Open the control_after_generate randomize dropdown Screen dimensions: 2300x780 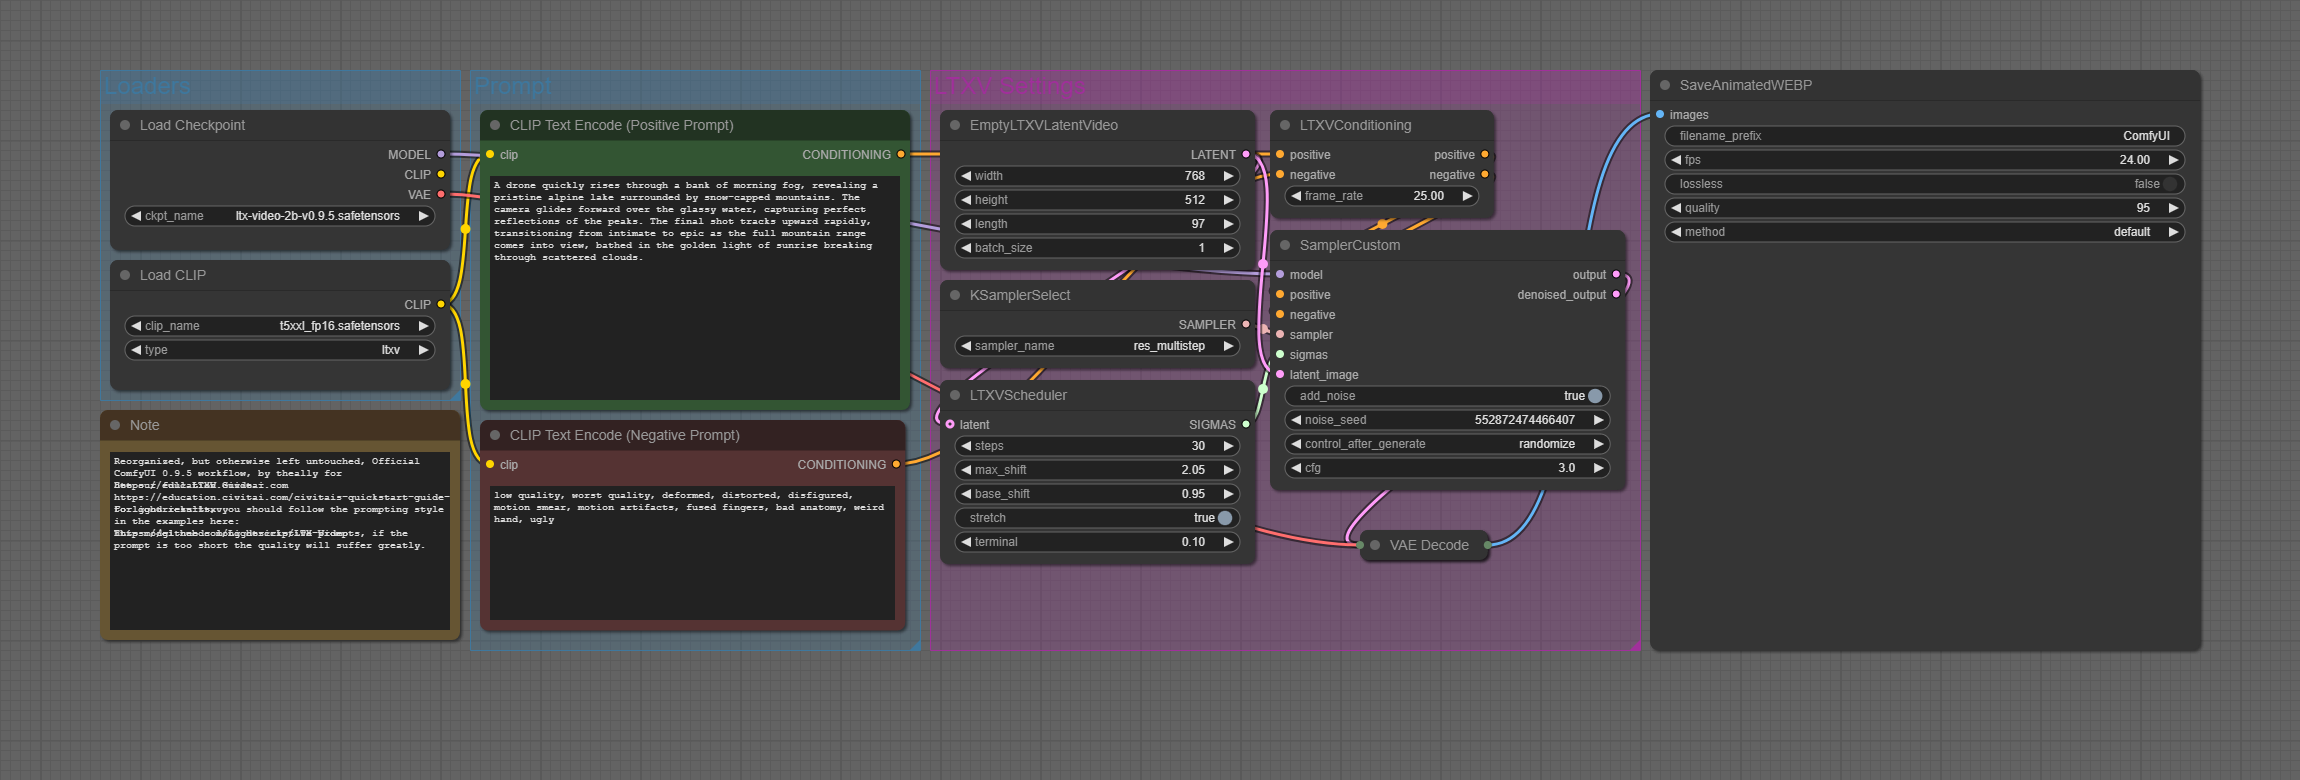point(1447,444)
